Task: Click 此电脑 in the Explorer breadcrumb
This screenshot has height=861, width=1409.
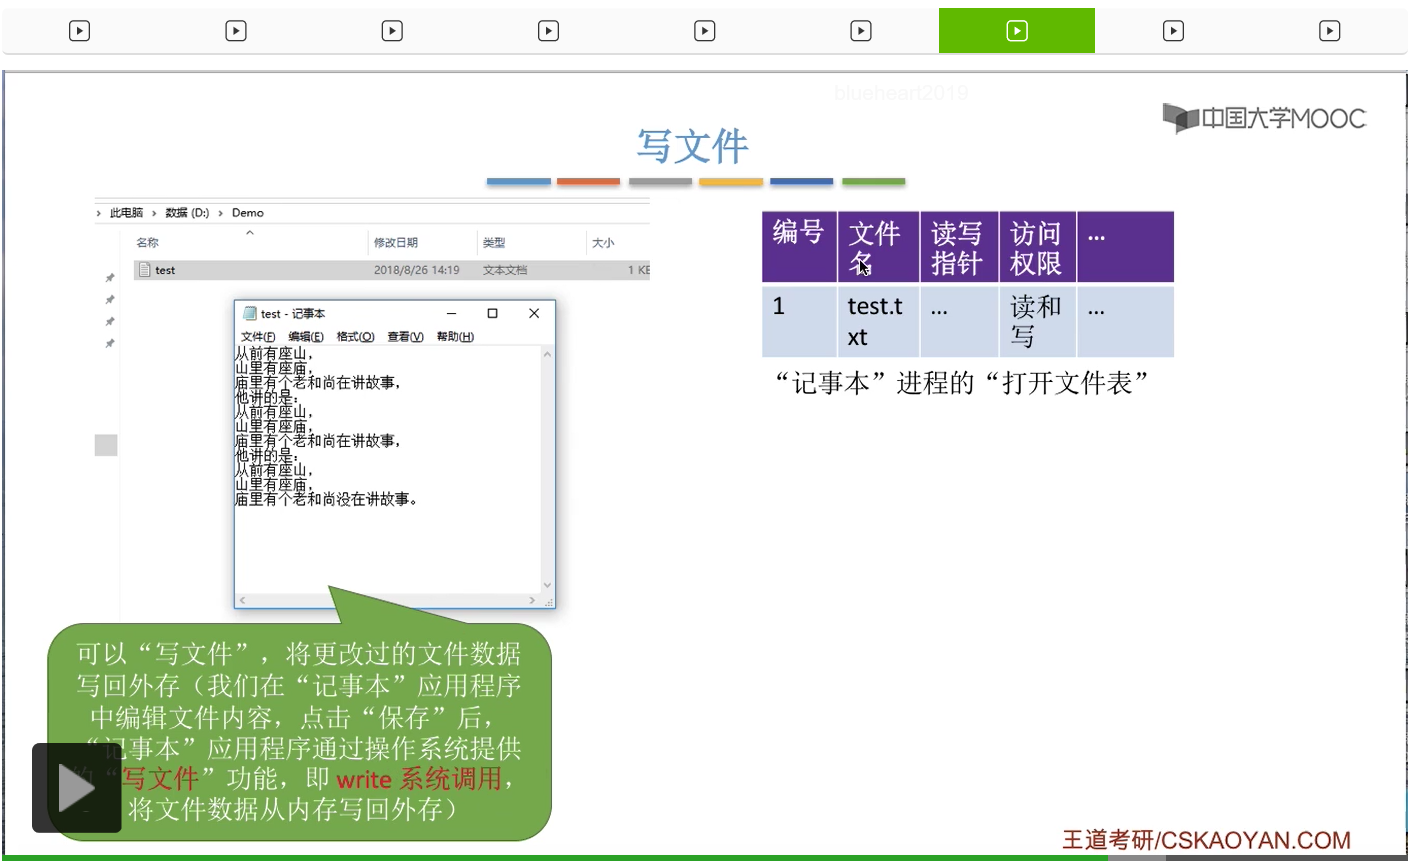Action: [126, 213]
